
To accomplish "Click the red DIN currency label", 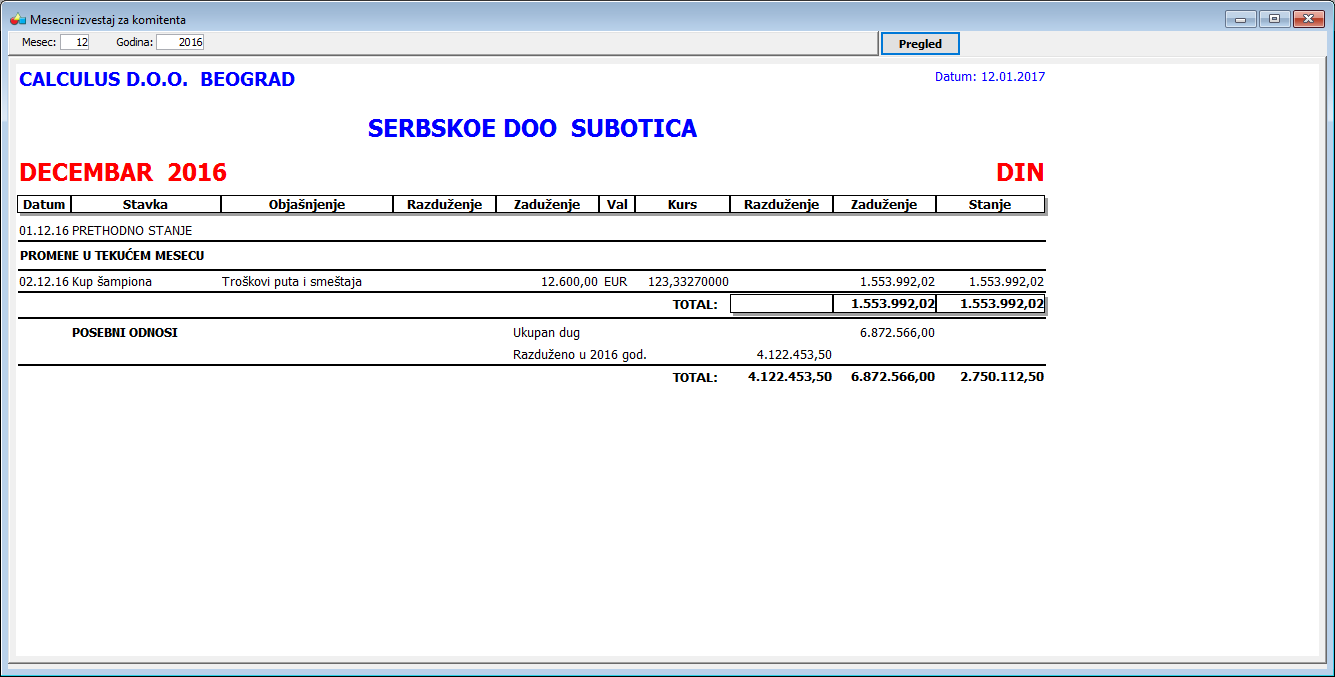I will tap(1020, 173).
